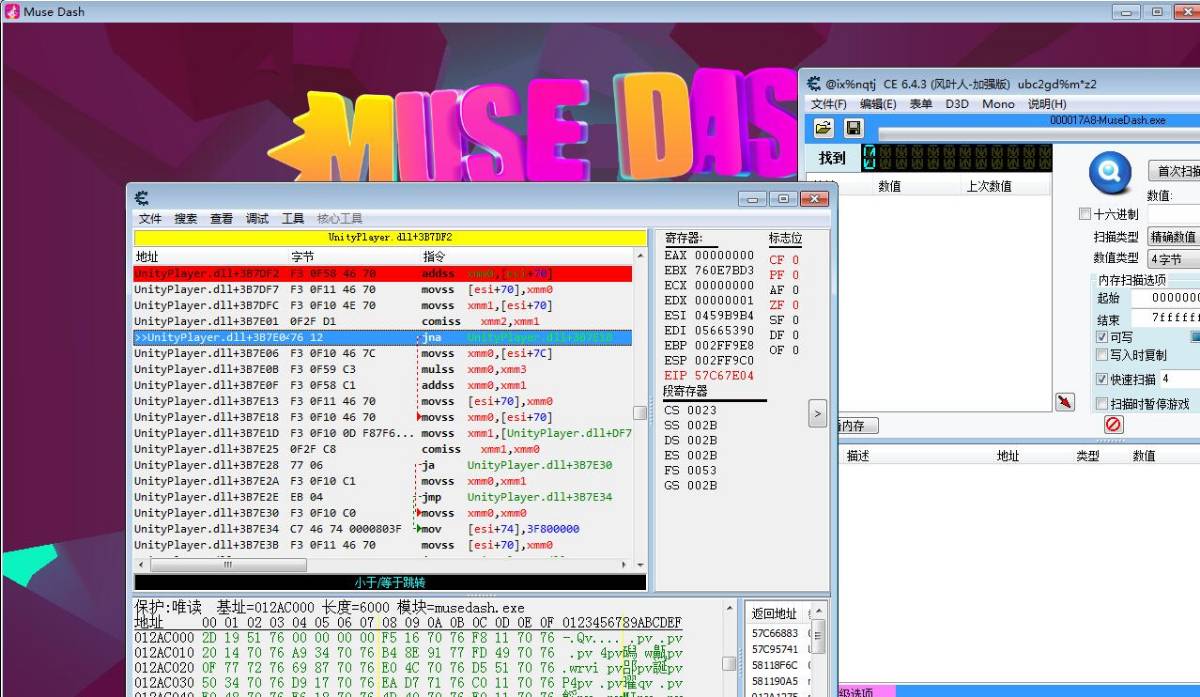1200x697 pixels.
Task: Click the 首次扫描 first scan button
Action: tap(1174, 171)
